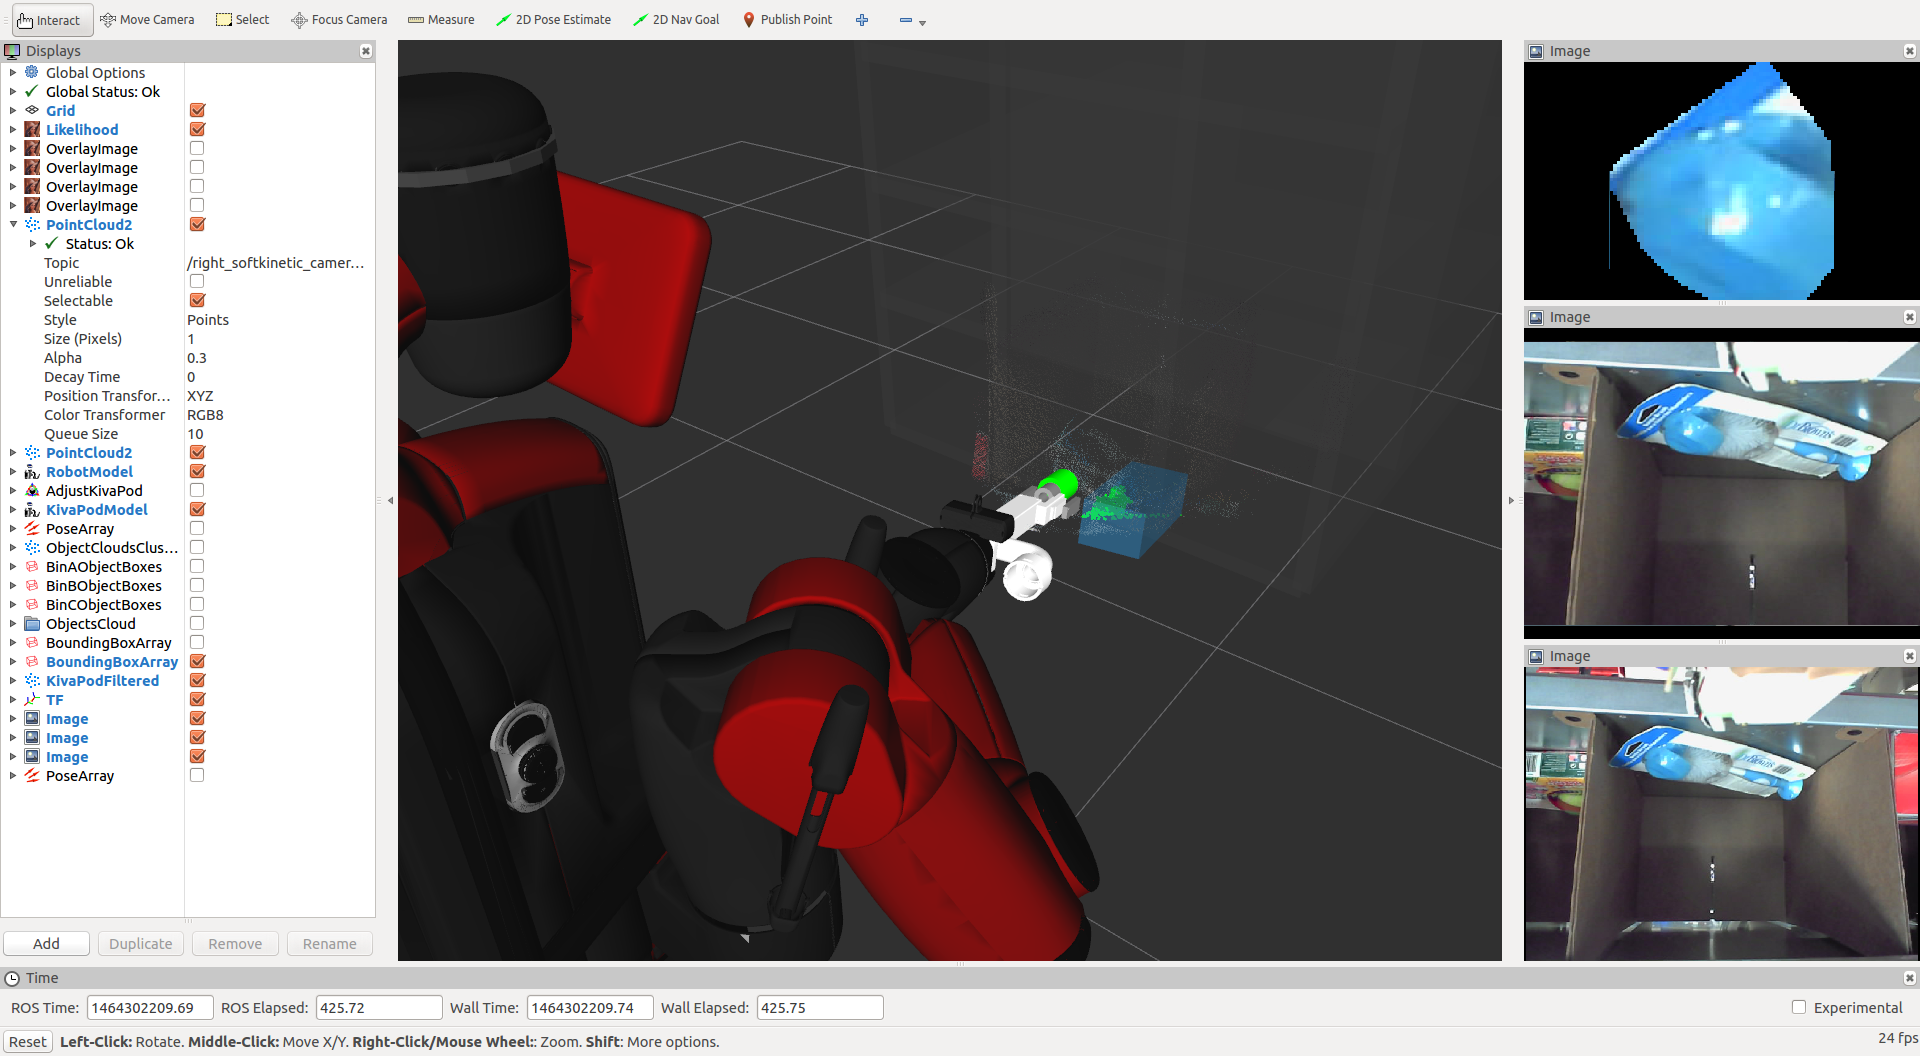Viewport: 1920px width, 1056px height.
Task: Click the bottom PoseArray icon
Action: click(32, 775)
